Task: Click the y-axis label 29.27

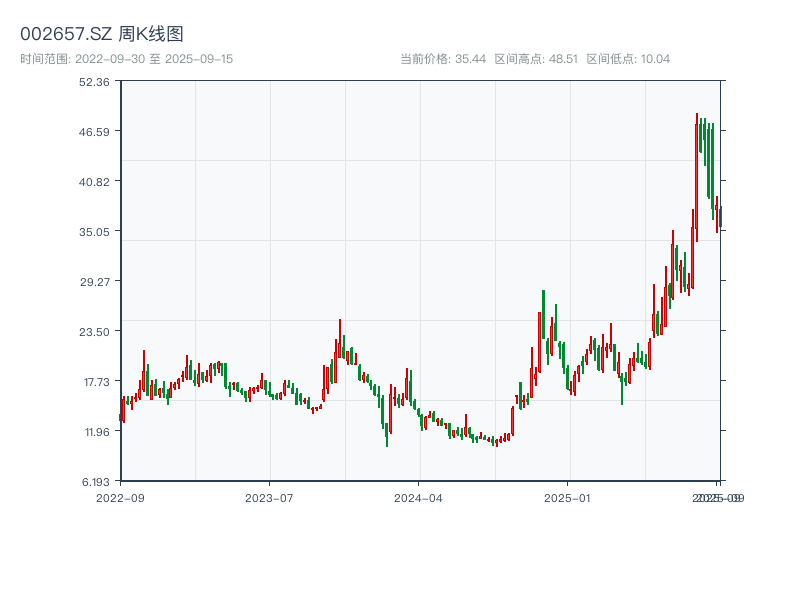Action: pos(95,282)
